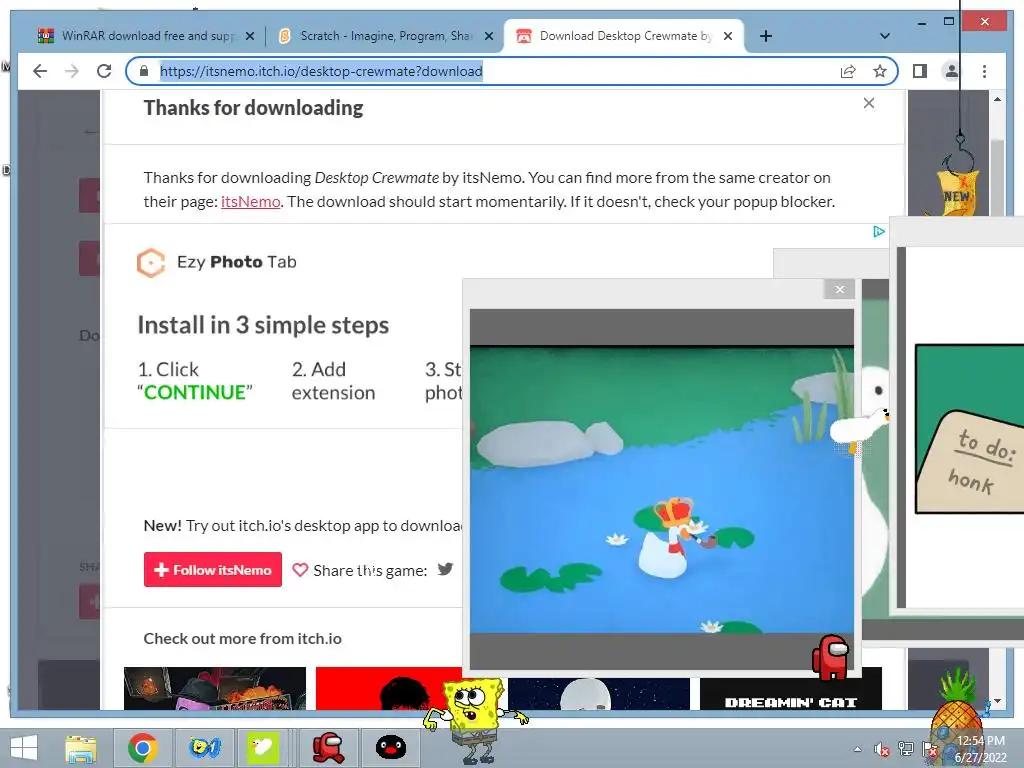
Task: Click the AdChoices icon on the ad
Action: coord(878,231)
